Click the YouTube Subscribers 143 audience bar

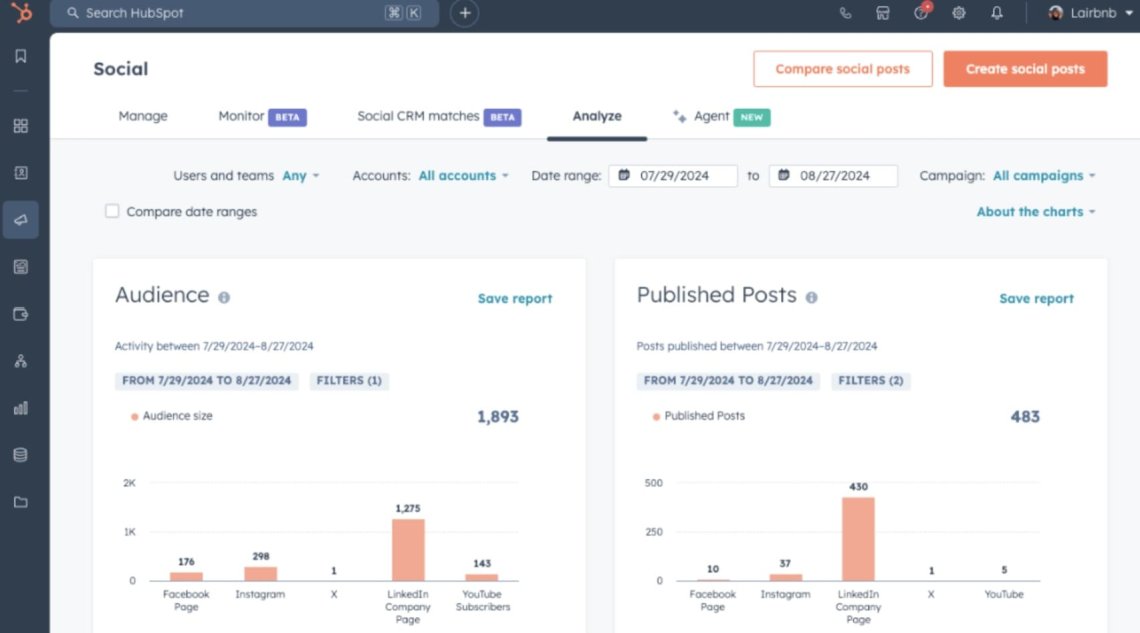coord(481,577)
